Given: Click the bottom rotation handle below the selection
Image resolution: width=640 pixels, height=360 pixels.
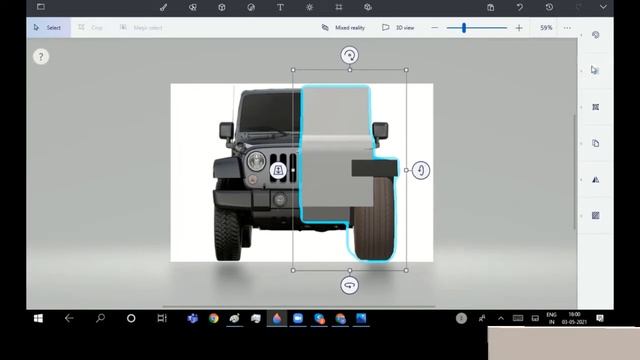Looking at the screenshot, I should click(x=349, y=285).
